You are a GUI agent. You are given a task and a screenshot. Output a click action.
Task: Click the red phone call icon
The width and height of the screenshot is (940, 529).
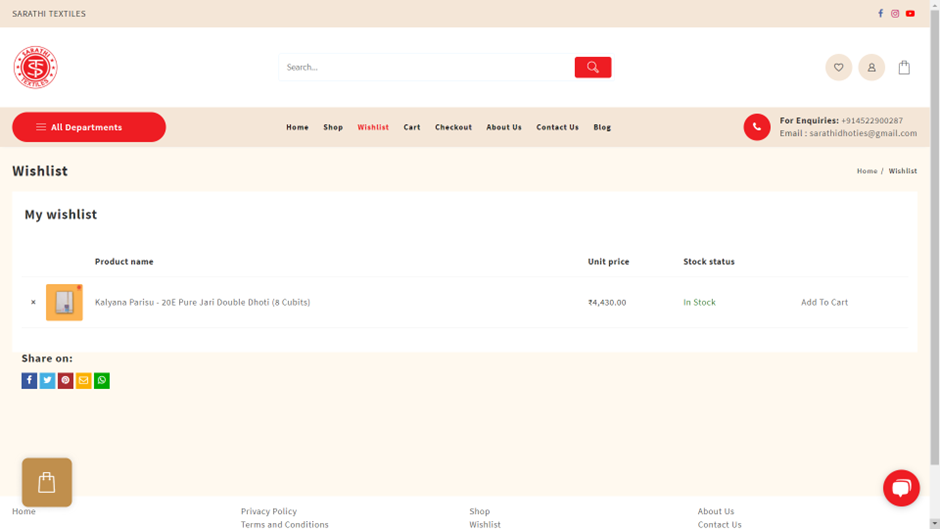tap(757, 127)
